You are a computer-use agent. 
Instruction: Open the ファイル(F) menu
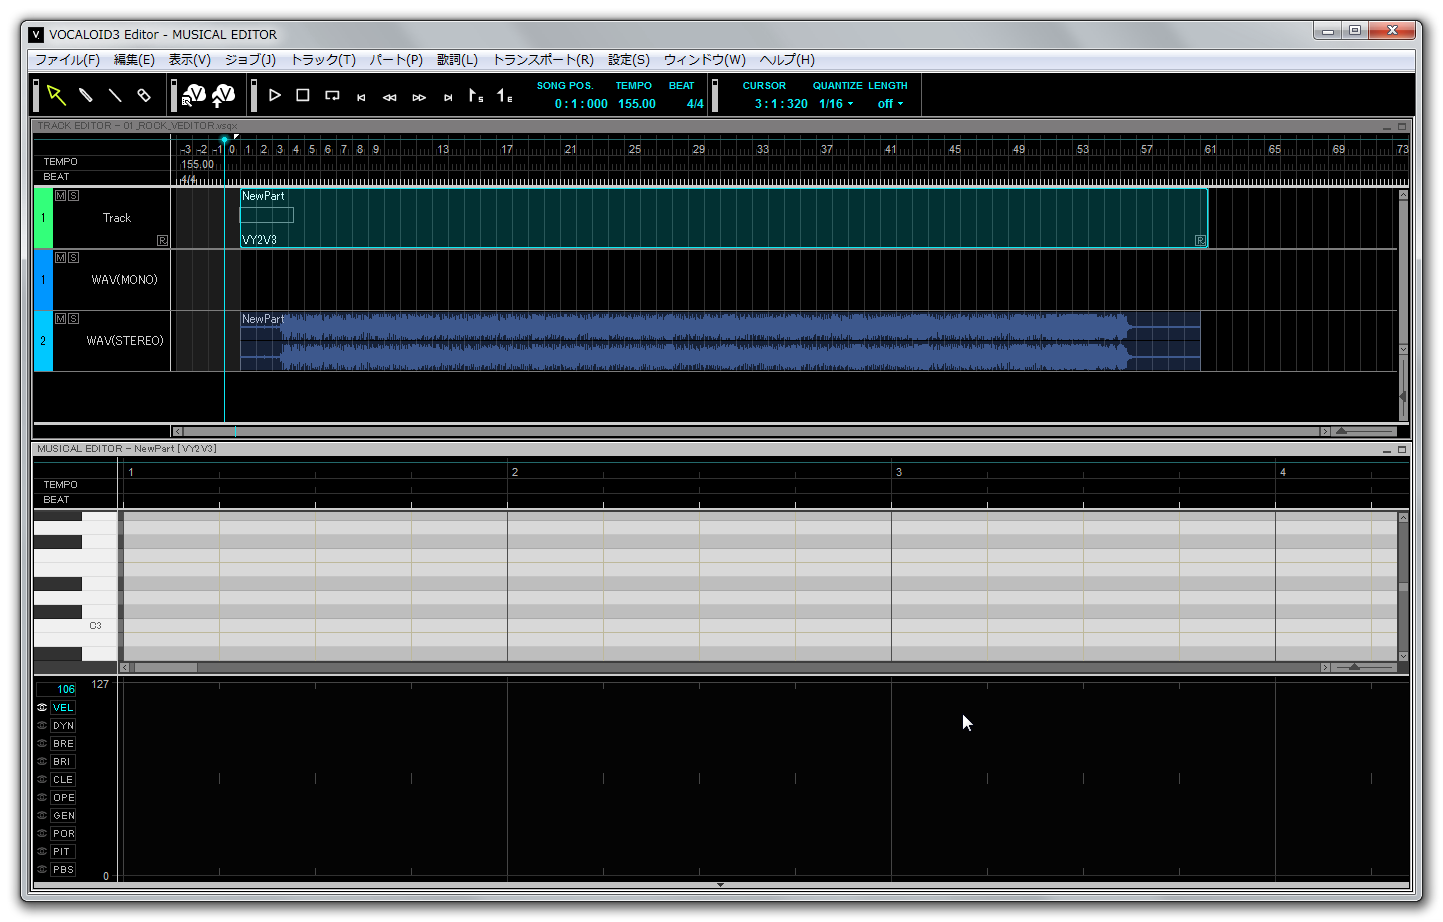click(x=67, y=60)
